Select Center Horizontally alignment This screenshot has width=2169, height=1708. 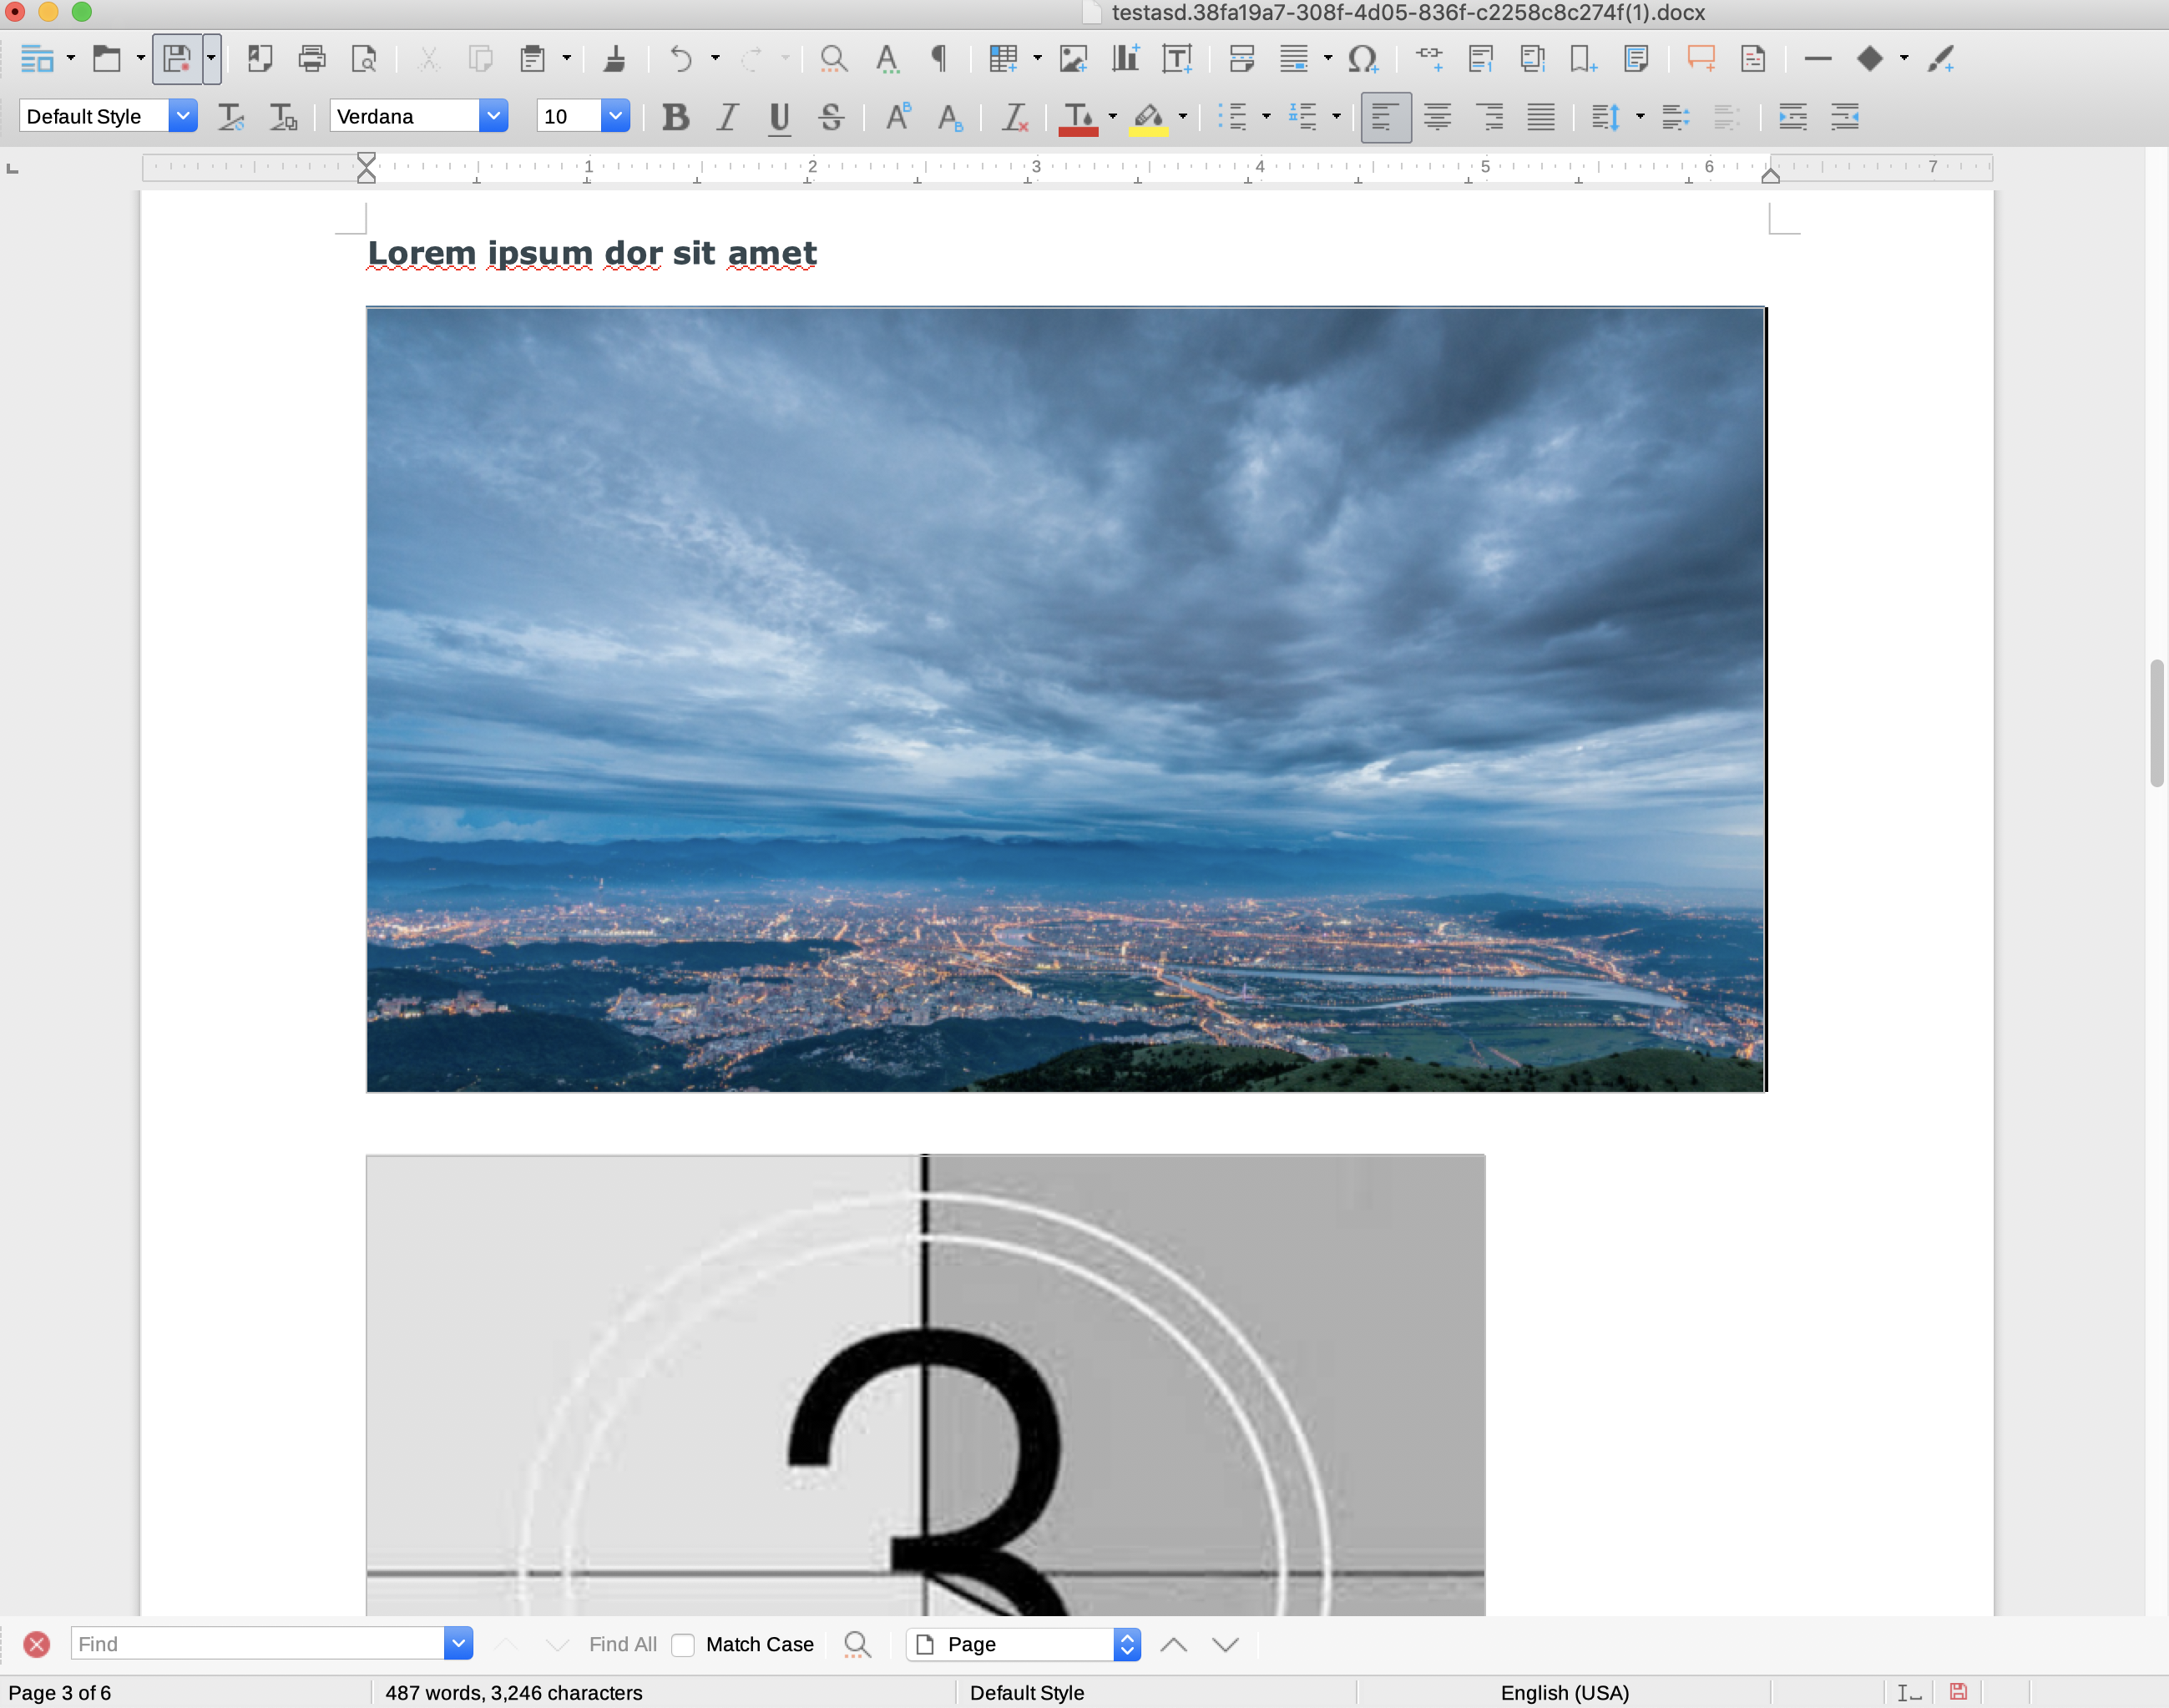1438,117
